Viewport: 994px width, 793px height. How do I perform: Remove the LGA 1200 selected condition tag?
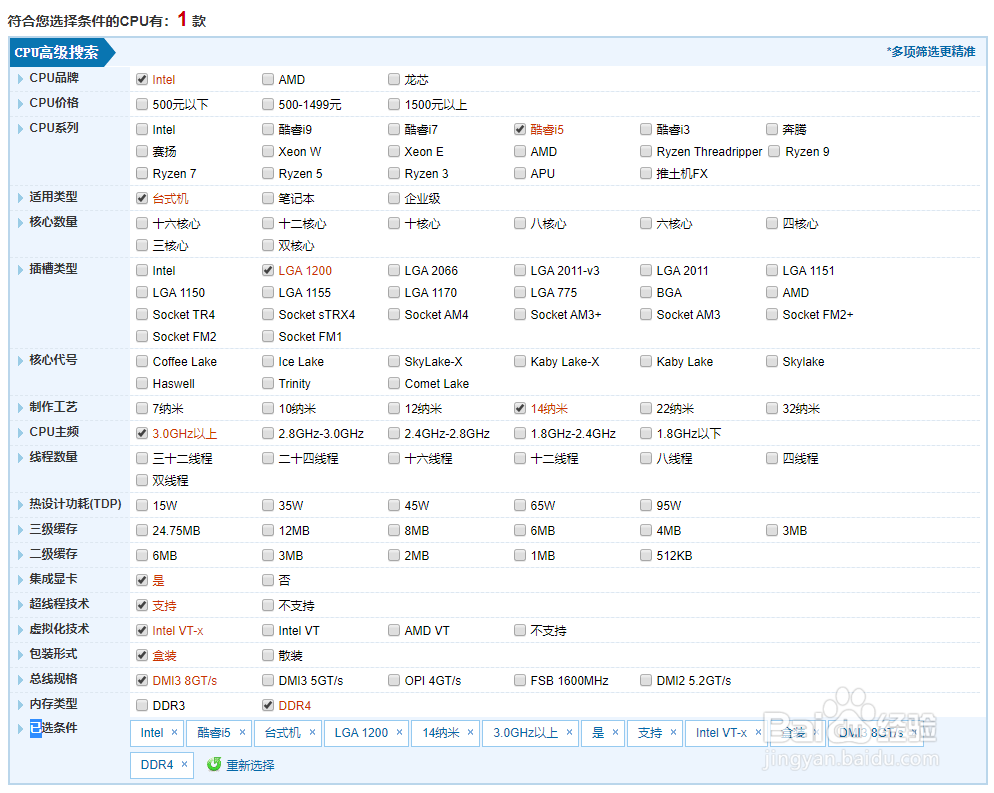coord(399,732)
